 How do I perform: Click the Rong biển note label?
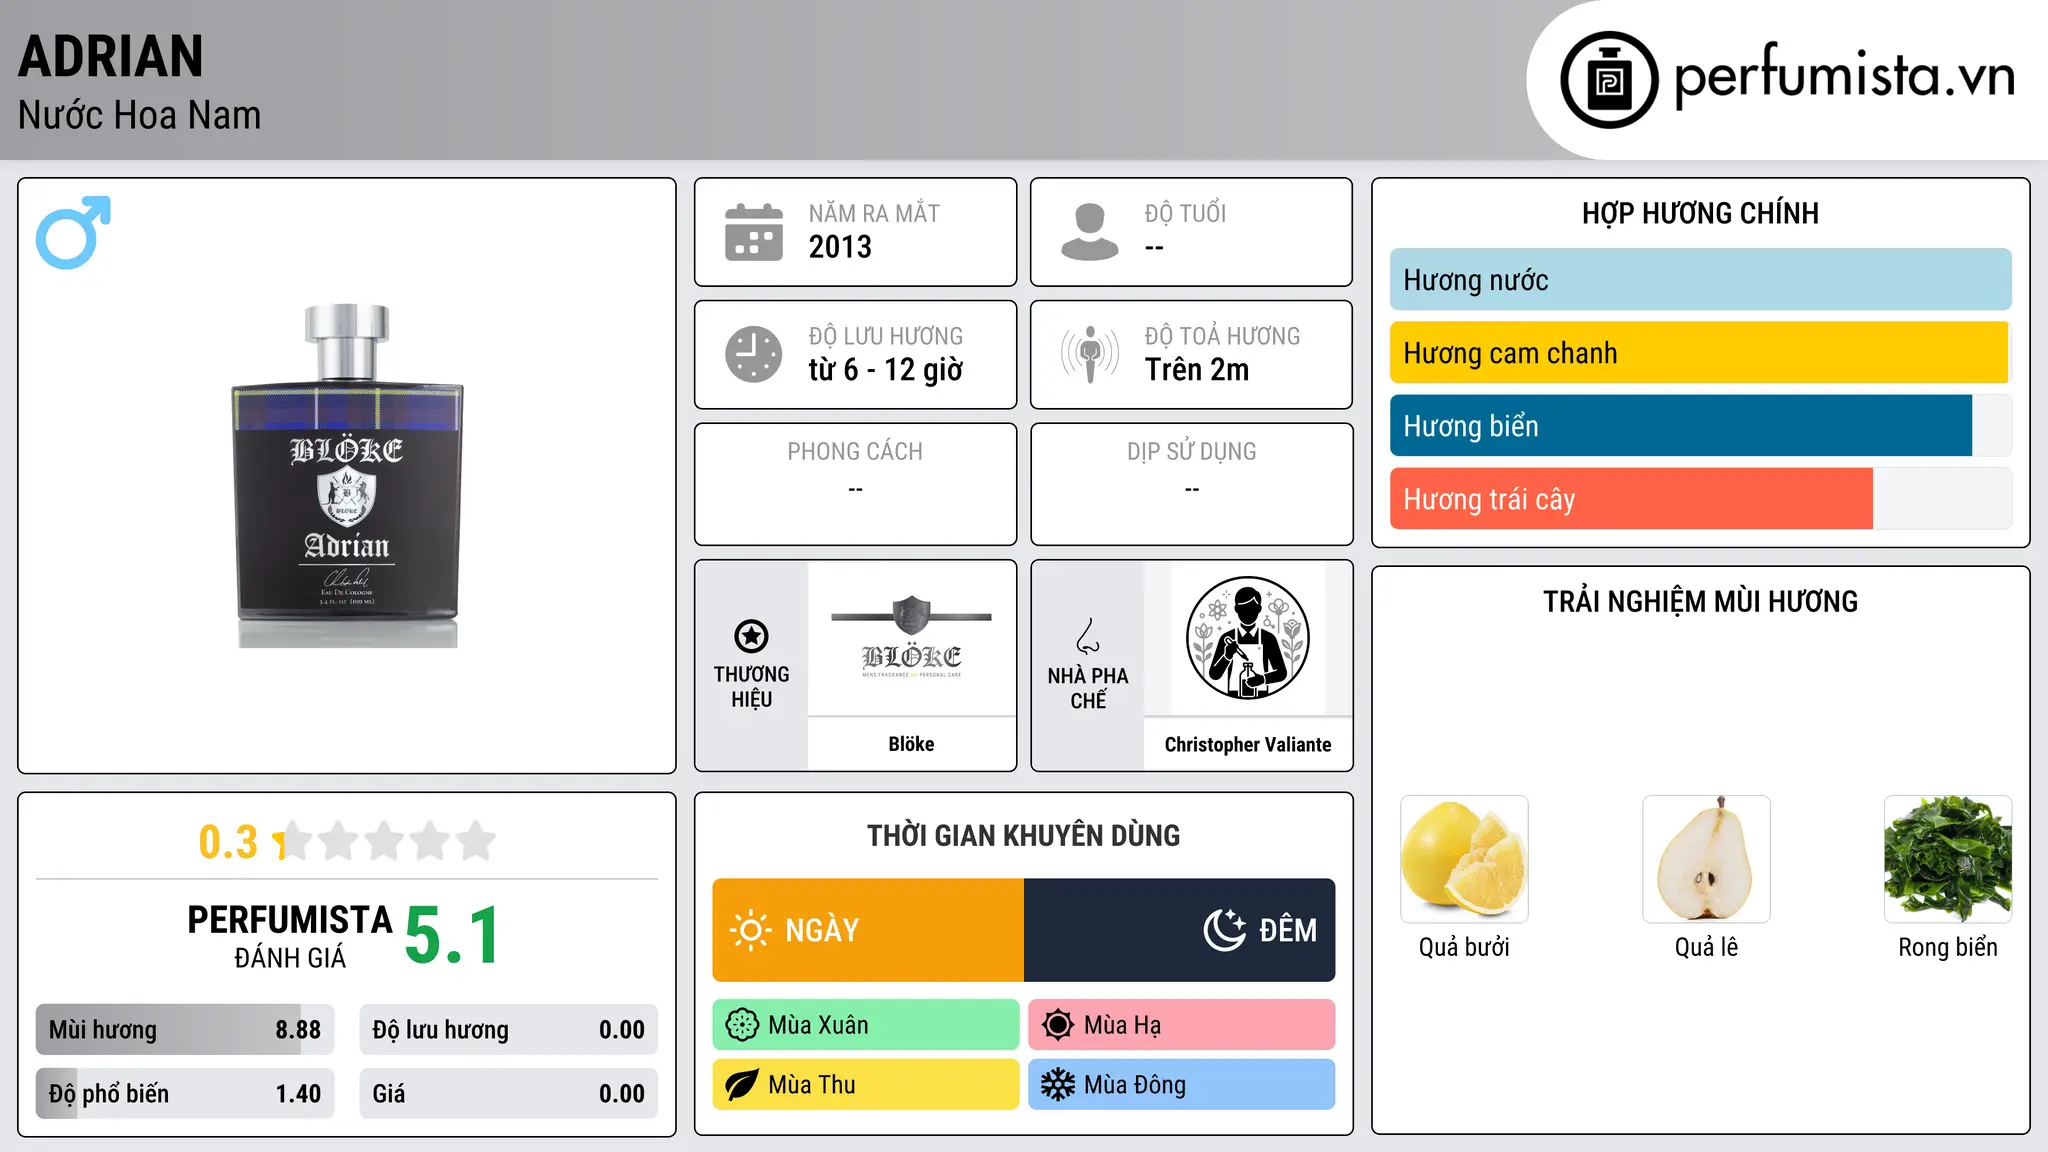[1948, 947]
